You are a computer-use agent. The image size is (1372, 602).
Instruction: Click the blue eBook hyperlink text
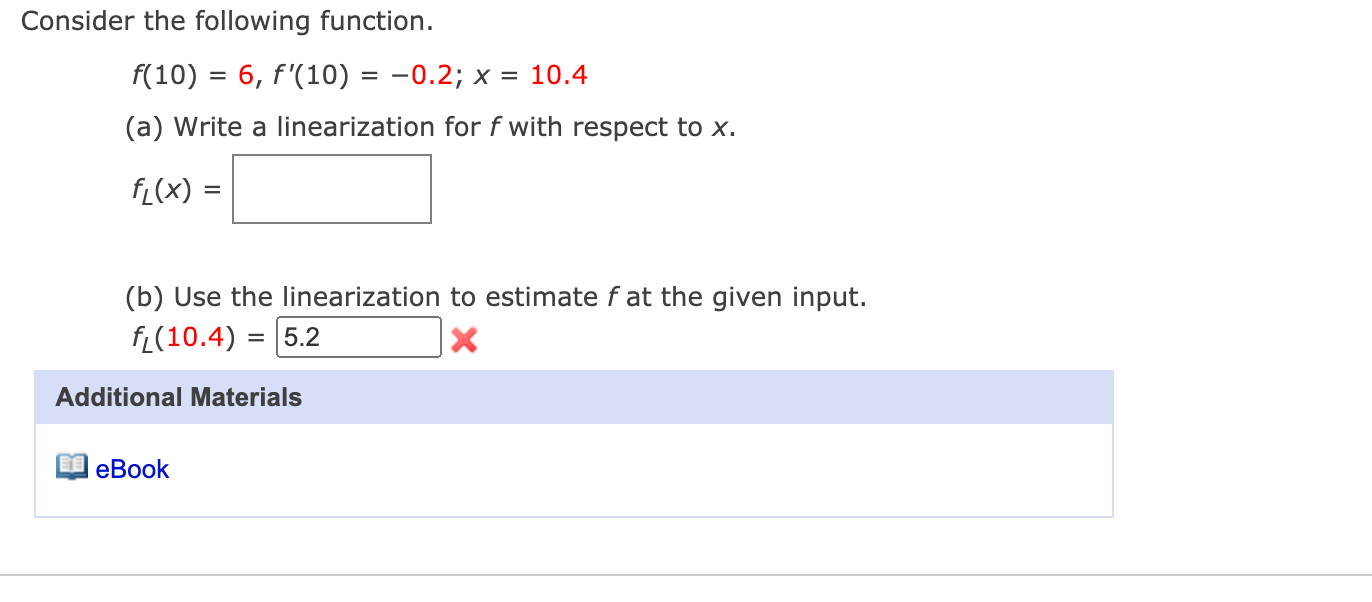130,469
